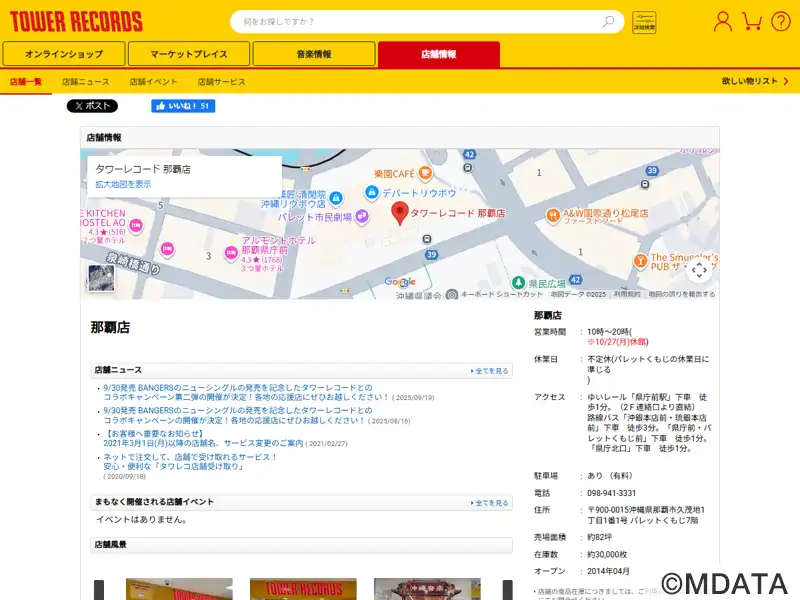Image resolution: width=800 pixels, height=600 pixels.
Task: Select the オンラインショップ tab
Action: point(63,54)
